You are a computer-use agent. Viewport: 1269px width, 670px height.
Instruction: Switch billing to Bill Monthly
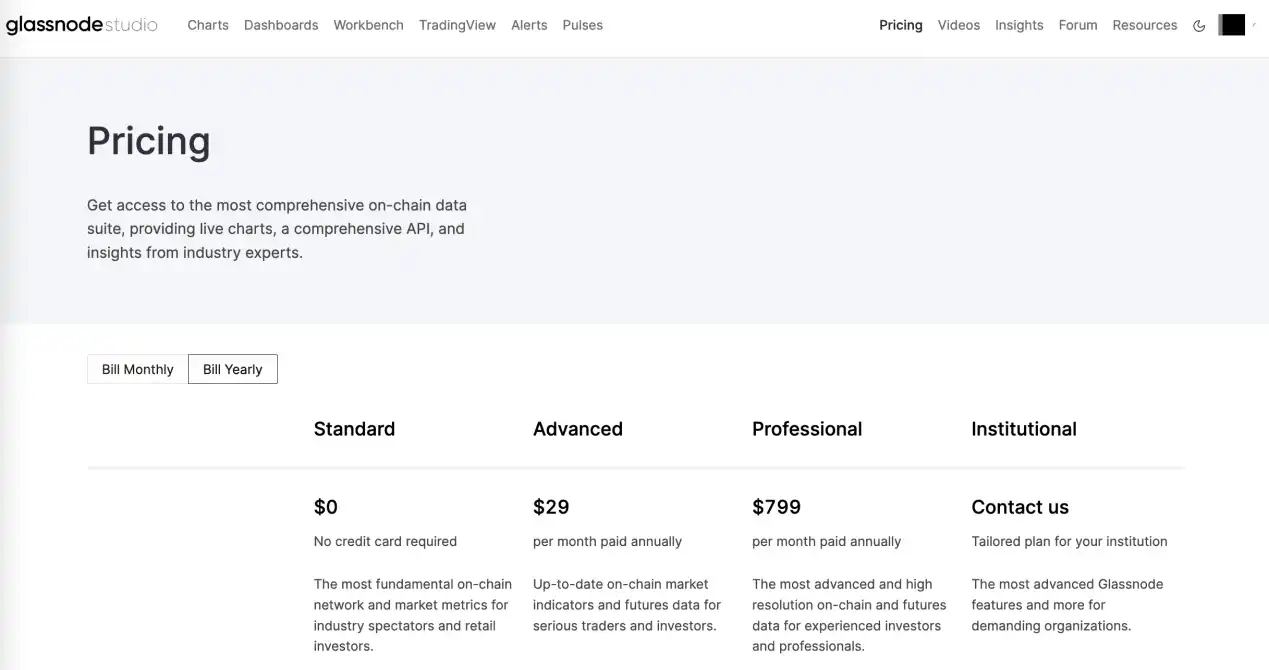pyautogui.click(x=137, y=369)
